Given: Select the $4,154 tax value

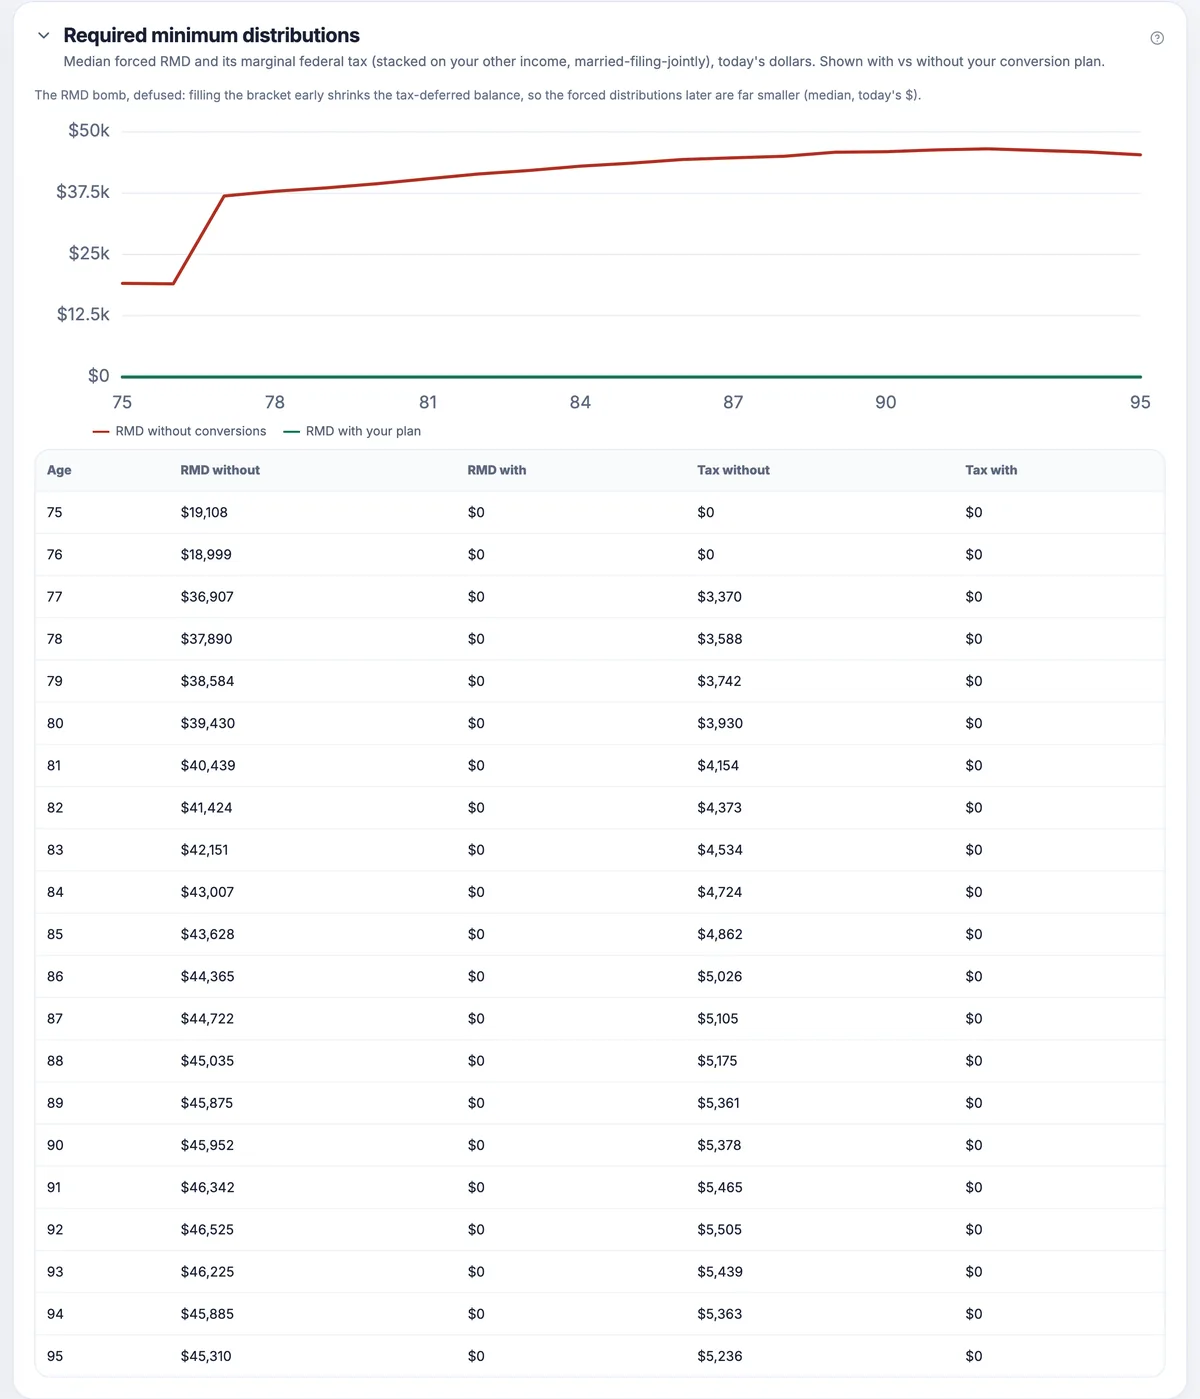Looking at the screenshot, I should pyautogui.click(x=718, y=765).
